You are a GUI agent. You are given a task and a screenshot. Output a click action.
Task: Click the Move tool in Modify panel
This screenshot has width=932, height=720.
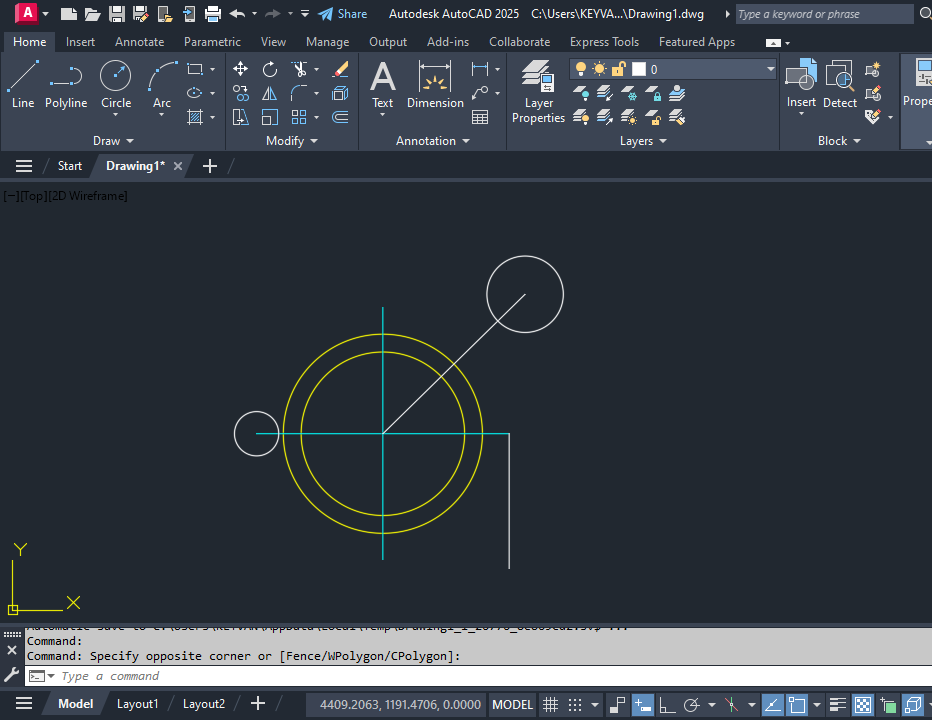[241, 69]
